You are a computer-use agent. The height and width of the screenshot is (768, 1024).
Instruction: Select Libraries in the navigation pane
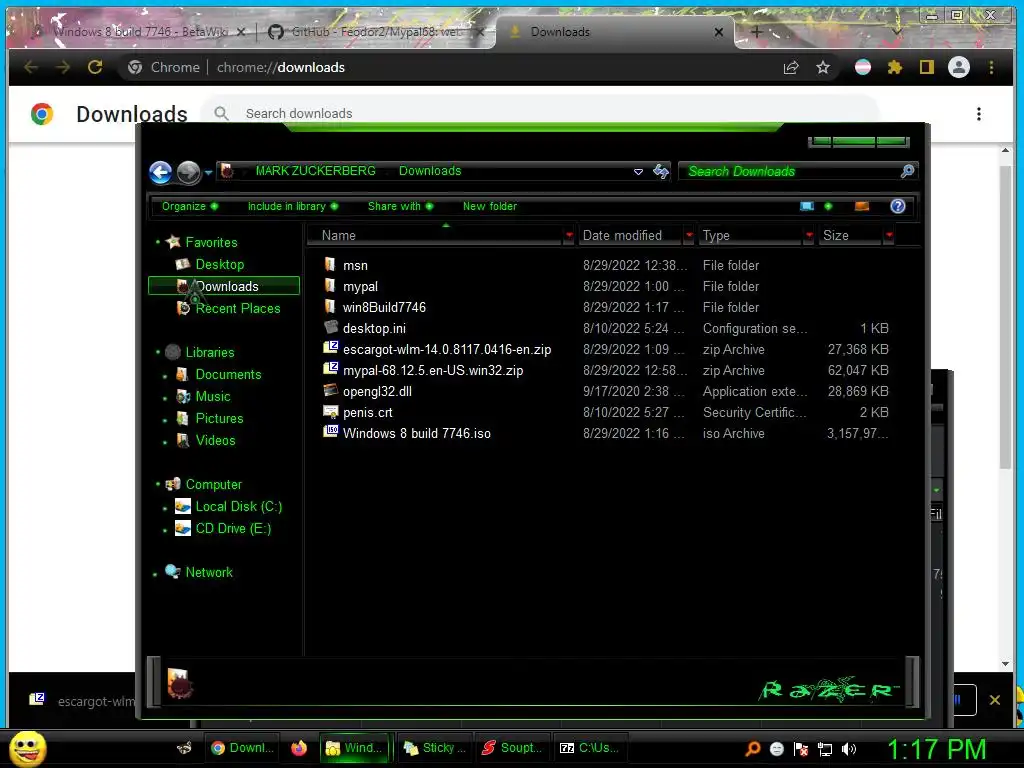coord(210,353)
